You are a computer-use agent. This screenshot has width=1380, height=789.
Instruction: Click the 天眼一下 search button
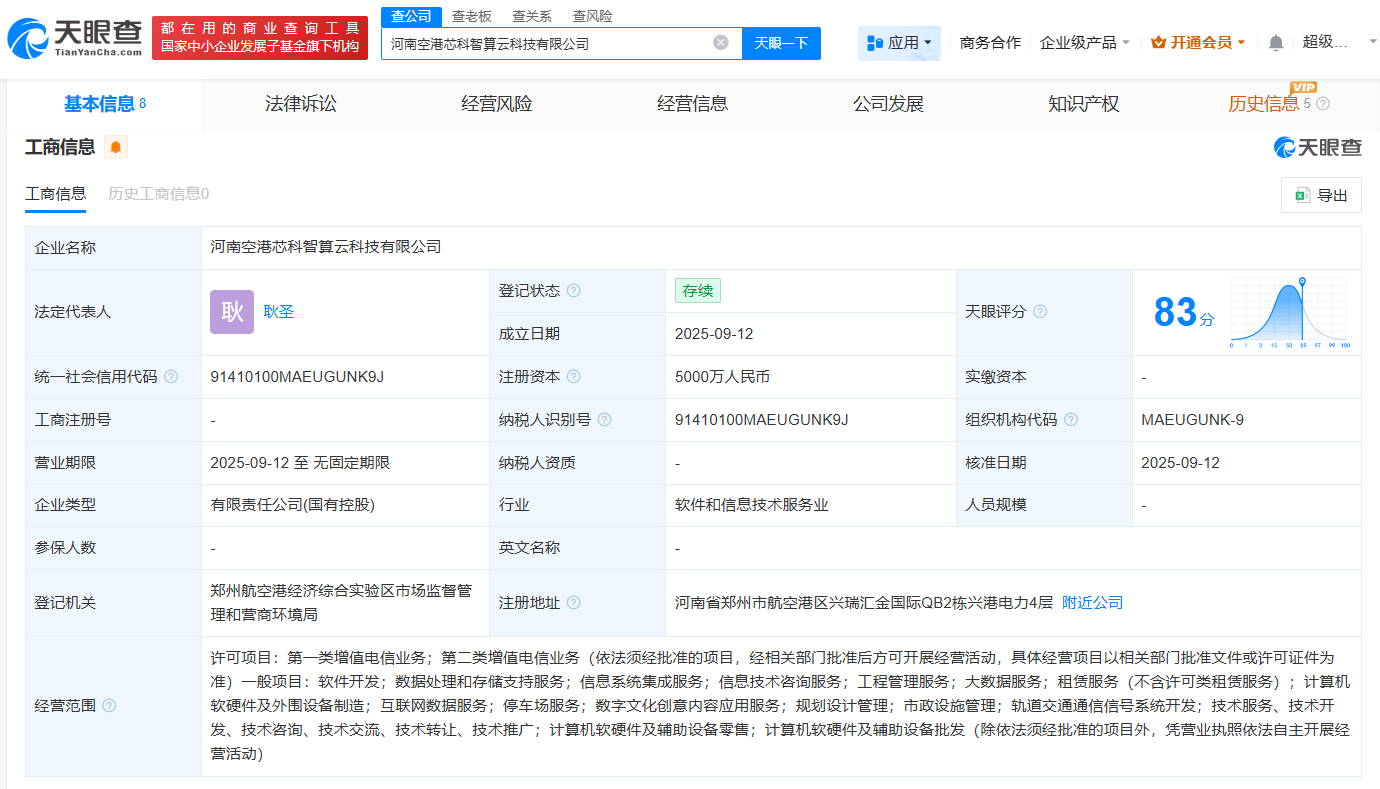point(783,43)
